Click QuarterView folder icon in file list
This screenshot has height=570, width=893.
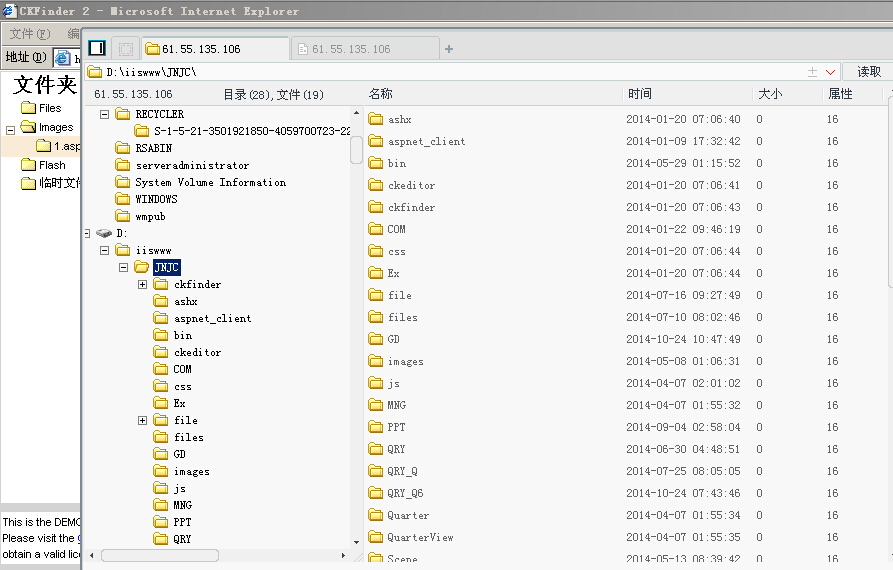[375, 537]
